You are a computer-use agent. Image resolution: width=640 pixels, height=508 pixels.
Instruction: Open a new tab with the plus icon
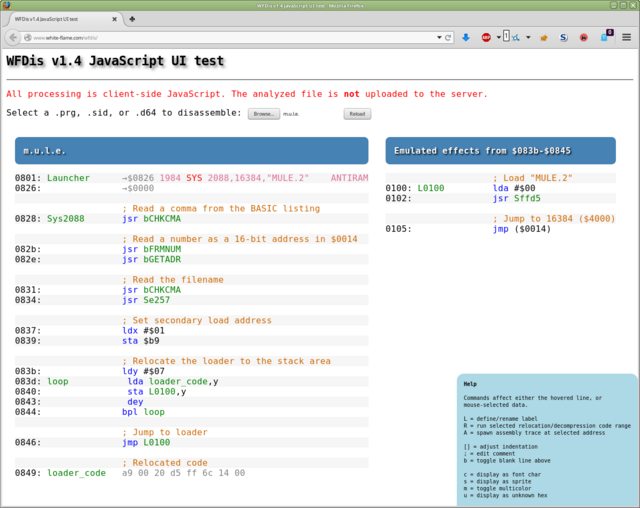point(132,19)
